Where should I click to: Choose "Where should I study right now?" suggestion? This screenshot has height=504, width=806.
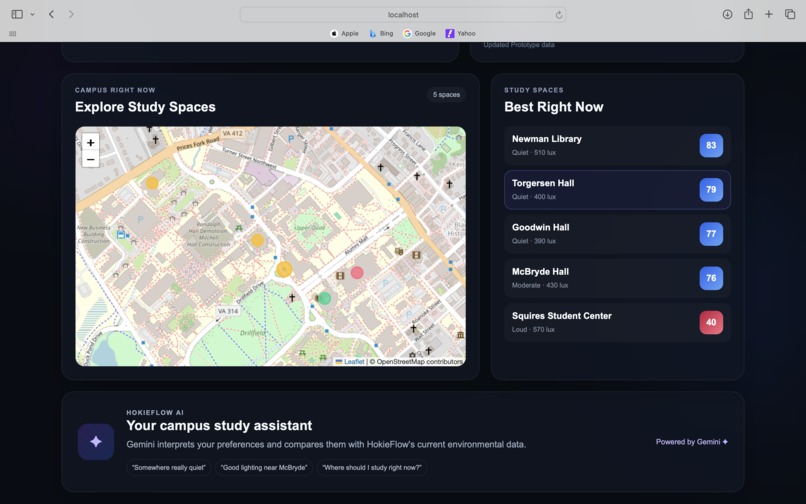click(x=372, y=467)
